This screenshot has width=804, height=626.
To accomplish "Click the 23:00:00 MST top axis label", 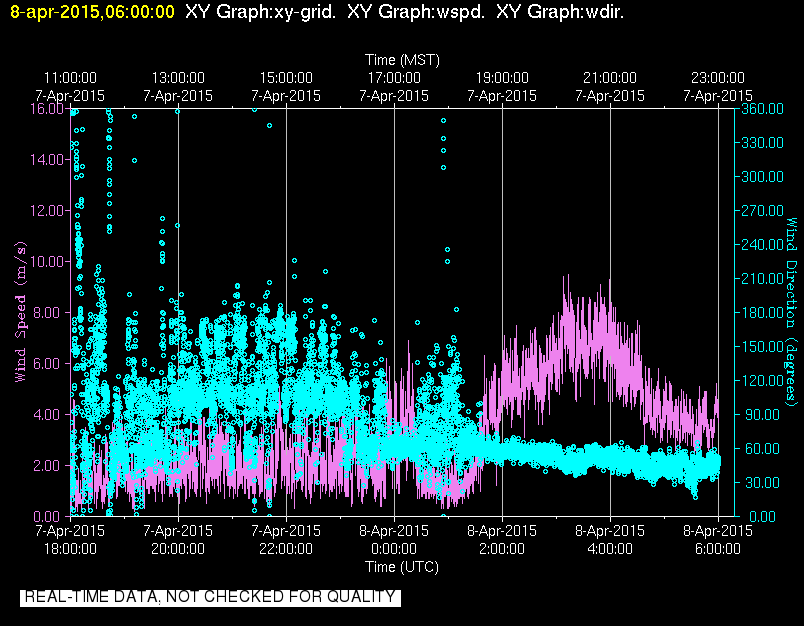I will 718,77.
